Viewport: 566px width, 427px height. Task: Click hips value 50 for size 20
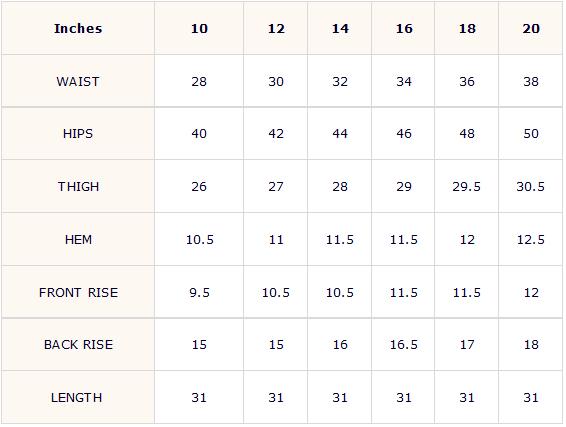pyautogui.click(x=531, y=134)
